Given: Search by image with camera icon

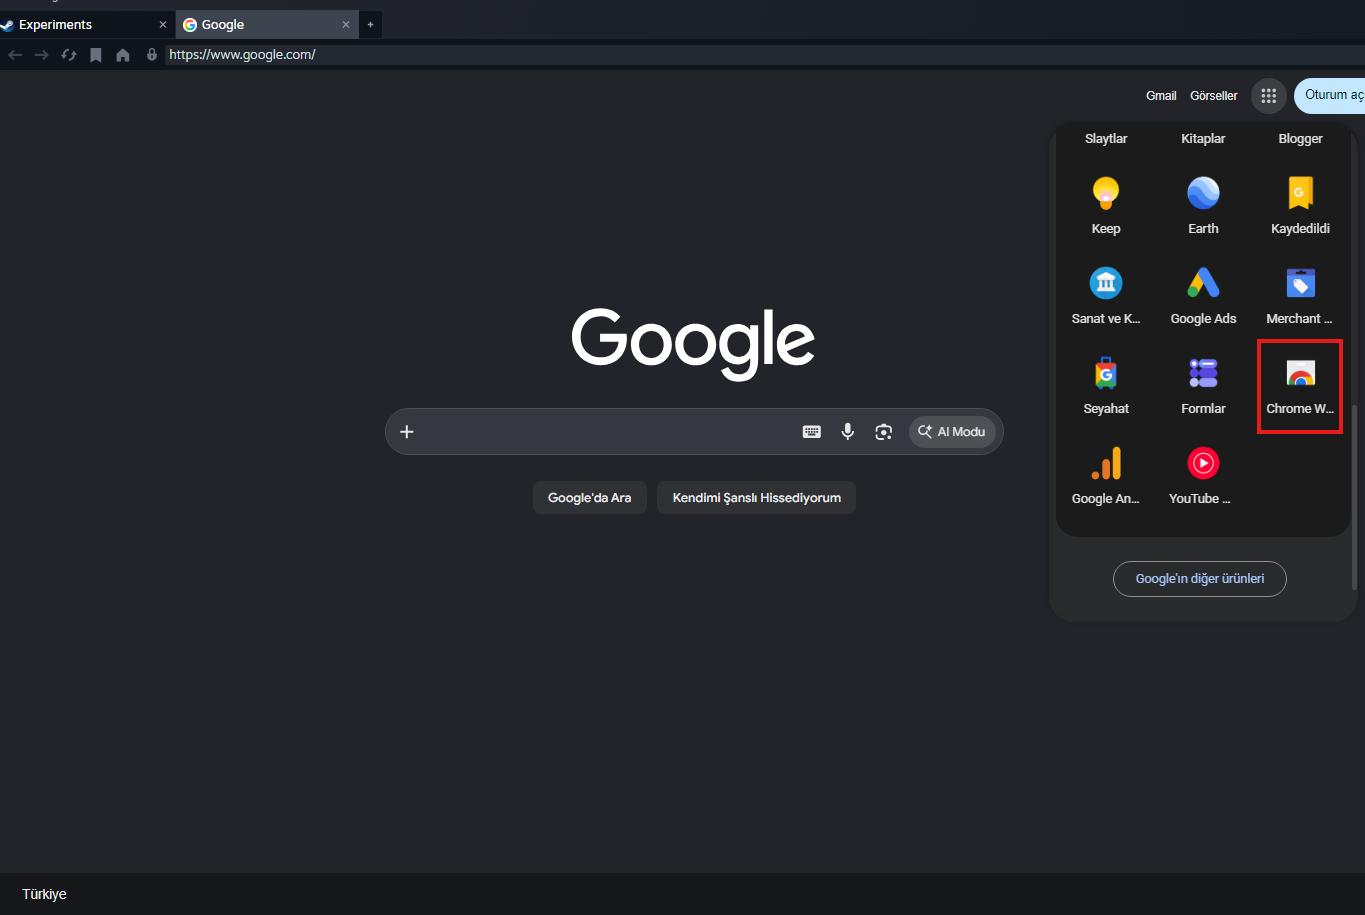Looking at the screenshot, I should pos(883,432).
